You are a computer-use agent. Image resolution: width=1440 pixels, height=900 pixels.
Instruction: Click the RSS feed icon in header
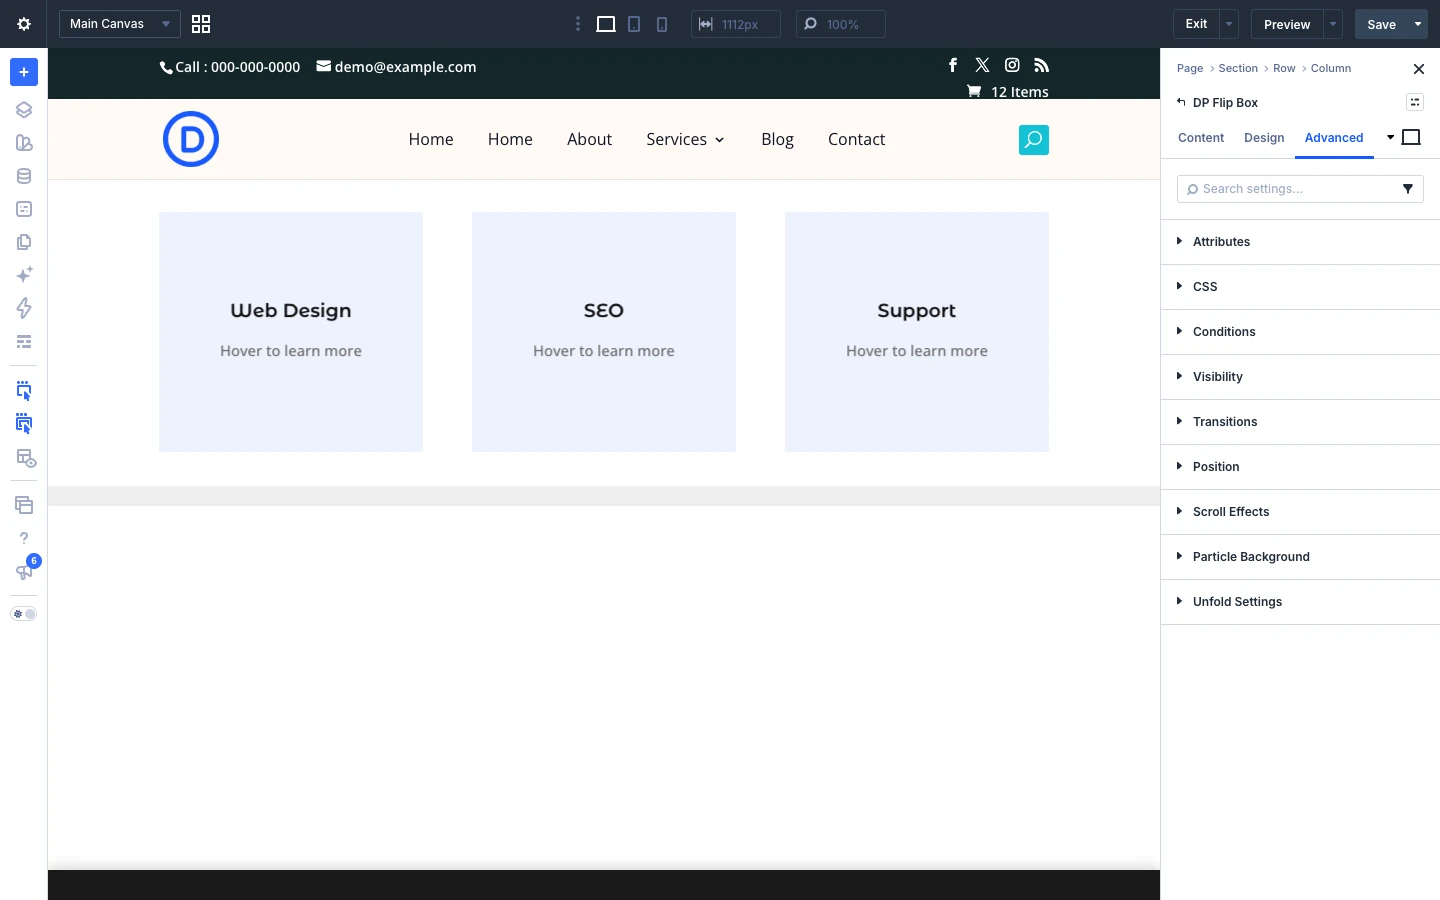click(1041, 65)
